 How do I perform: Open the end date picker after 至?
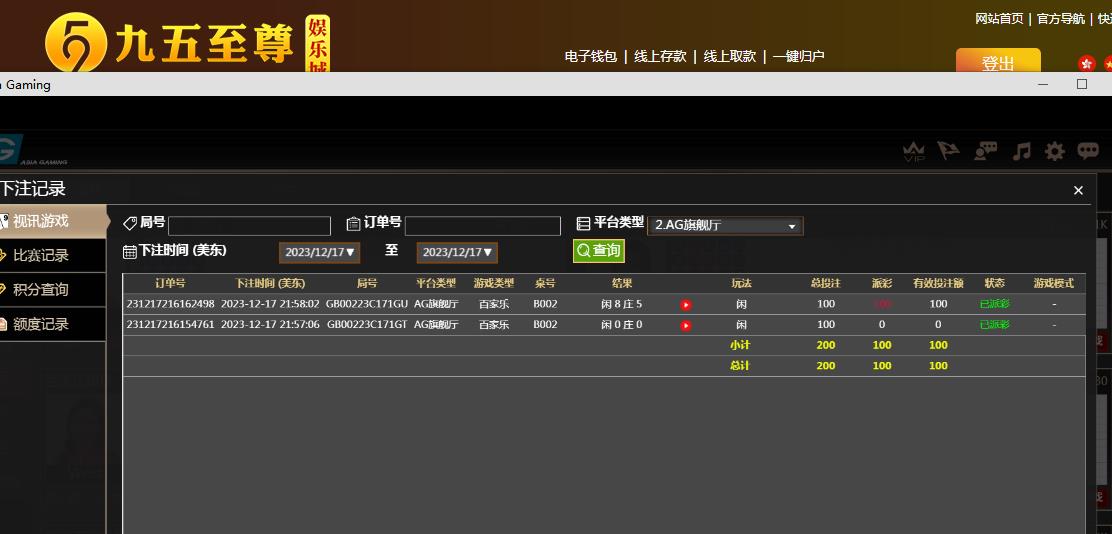(x=457, y=252)
